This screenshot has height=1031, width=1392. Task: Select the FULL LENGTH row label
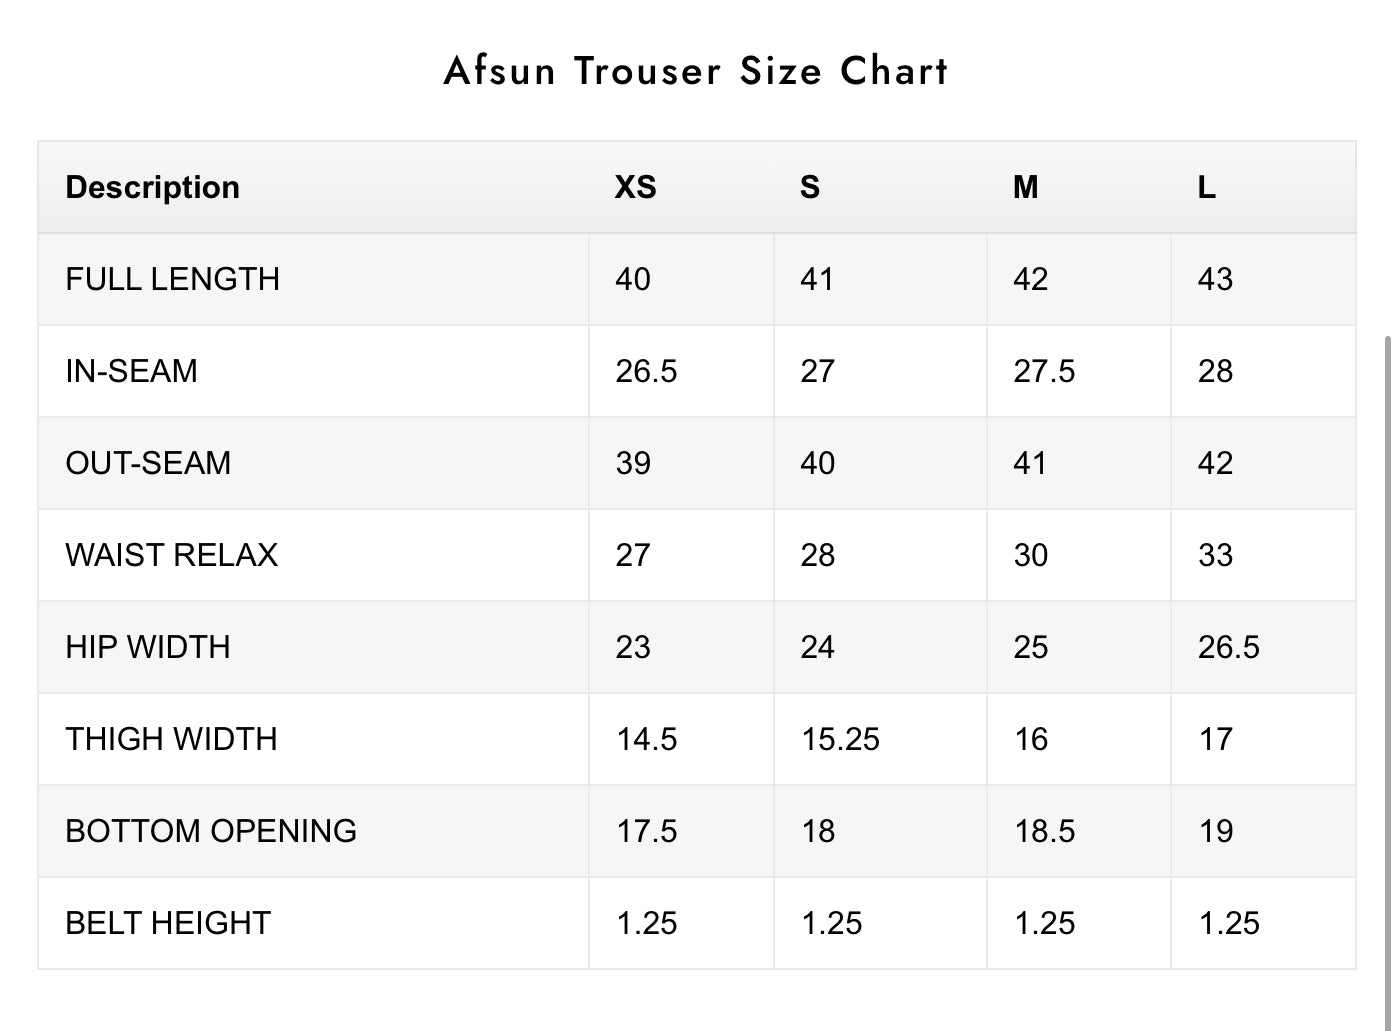tap(172, 279)
